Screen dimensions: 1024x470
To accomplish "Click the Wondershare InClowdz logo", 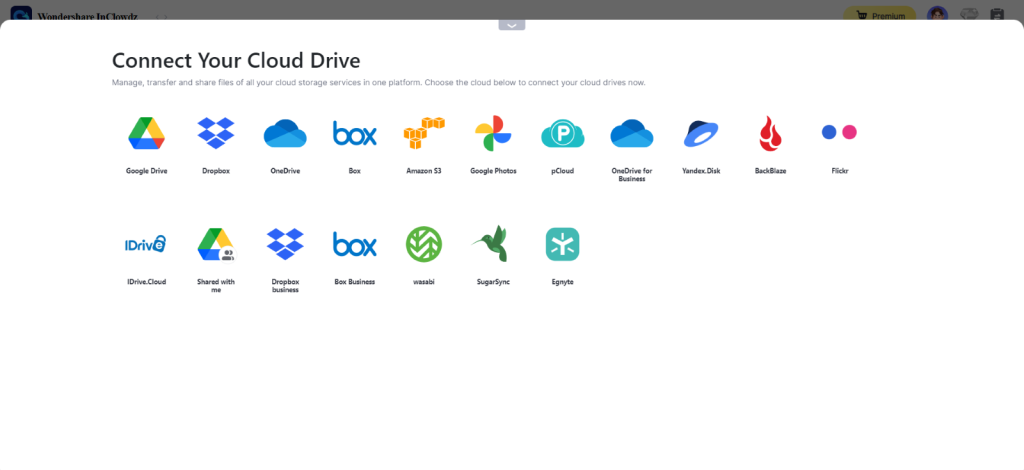I will pos(21,13).
